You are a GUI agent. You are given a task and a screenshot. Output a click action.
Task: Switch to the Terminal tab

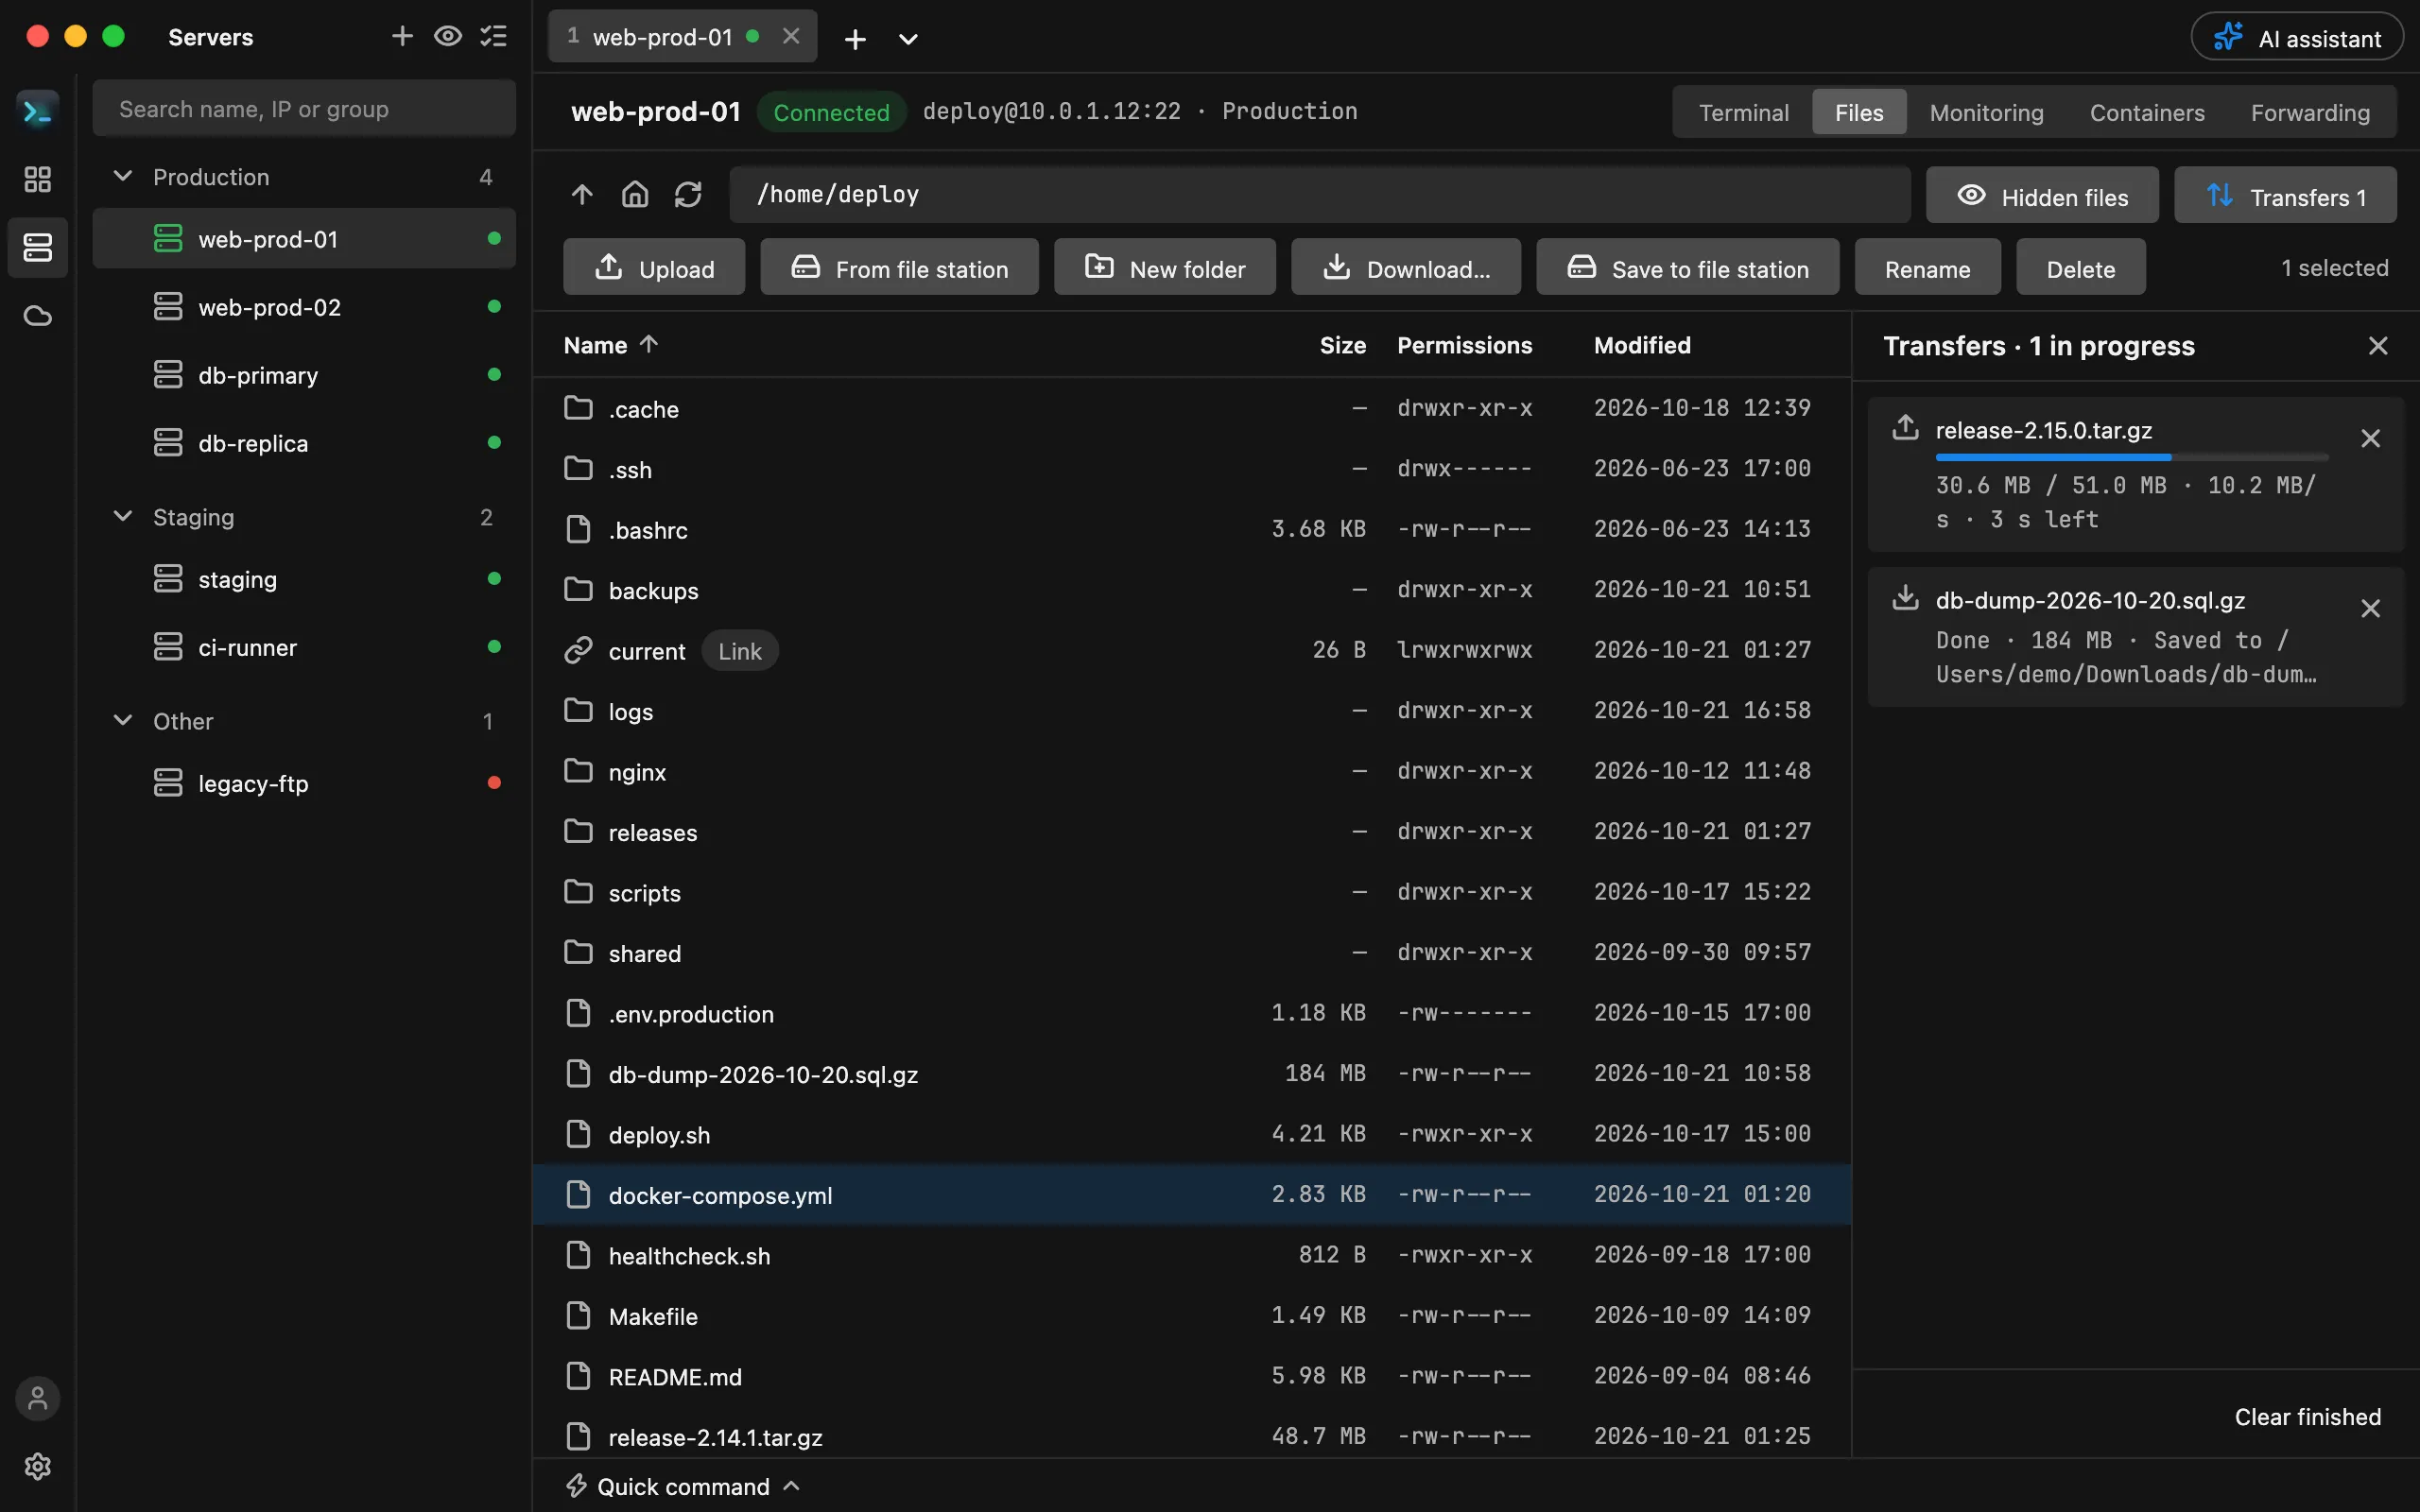1743,112
